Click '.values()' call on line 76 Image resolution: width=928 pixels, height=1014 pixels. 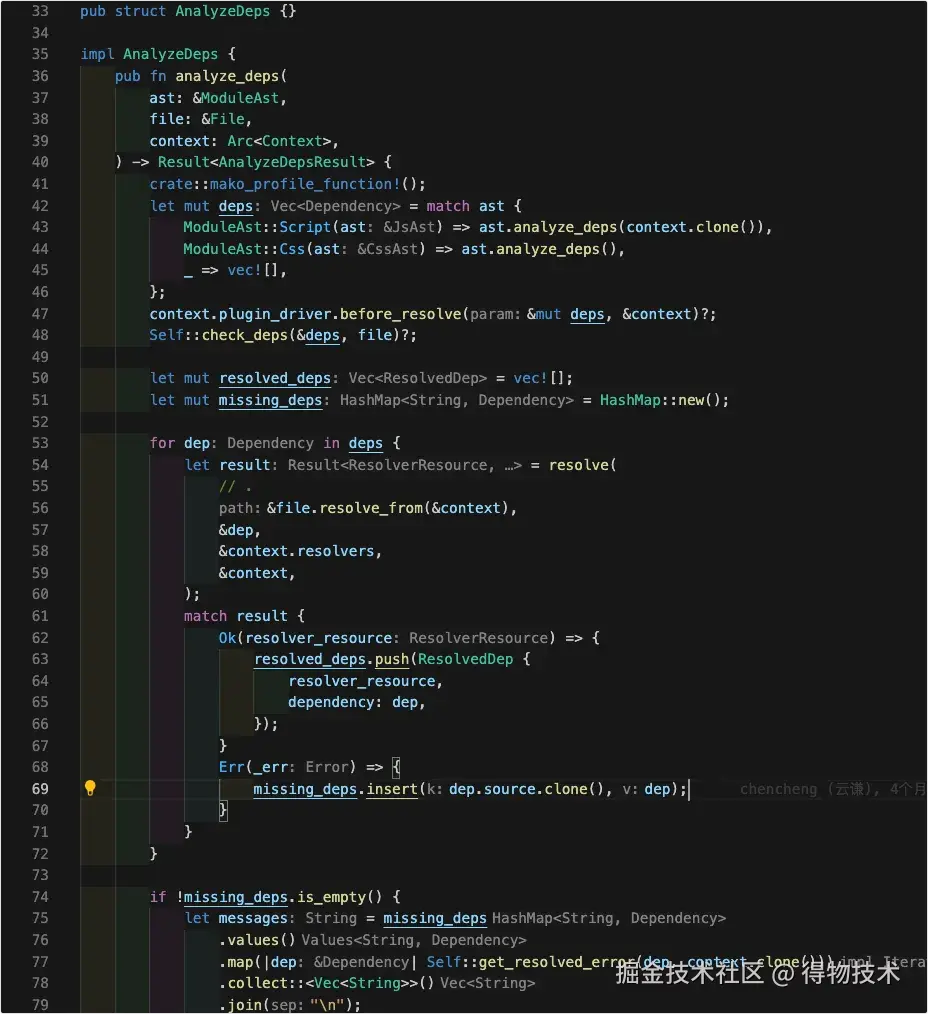coord(257,940)
